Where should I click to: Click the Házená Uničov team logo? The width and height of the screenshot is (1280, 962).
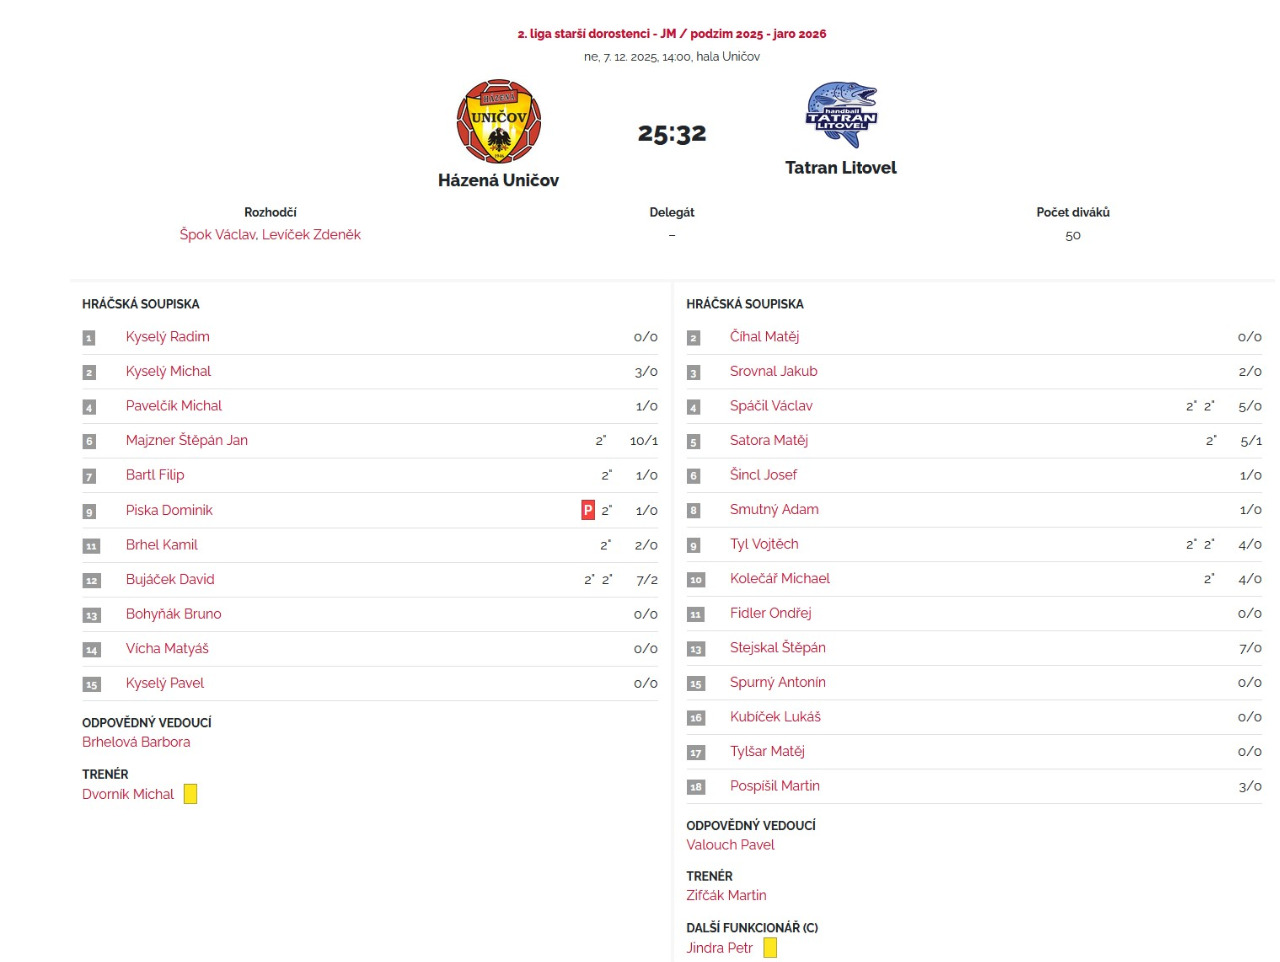click(x=498, y=122)
